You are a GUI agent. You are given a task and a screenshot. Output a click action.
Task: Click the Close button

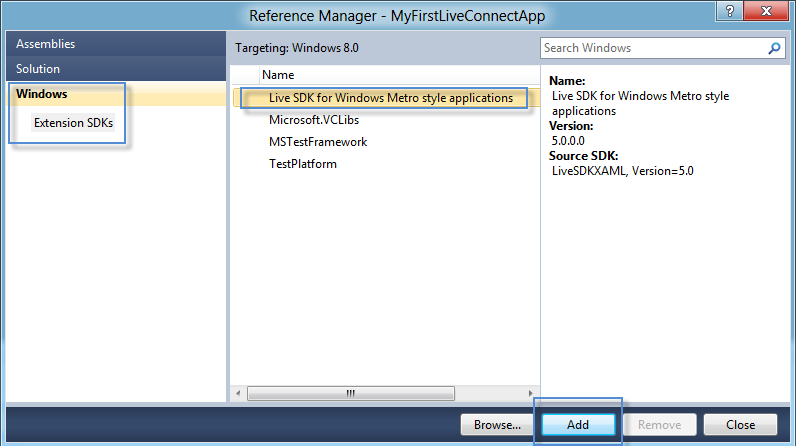740,425
